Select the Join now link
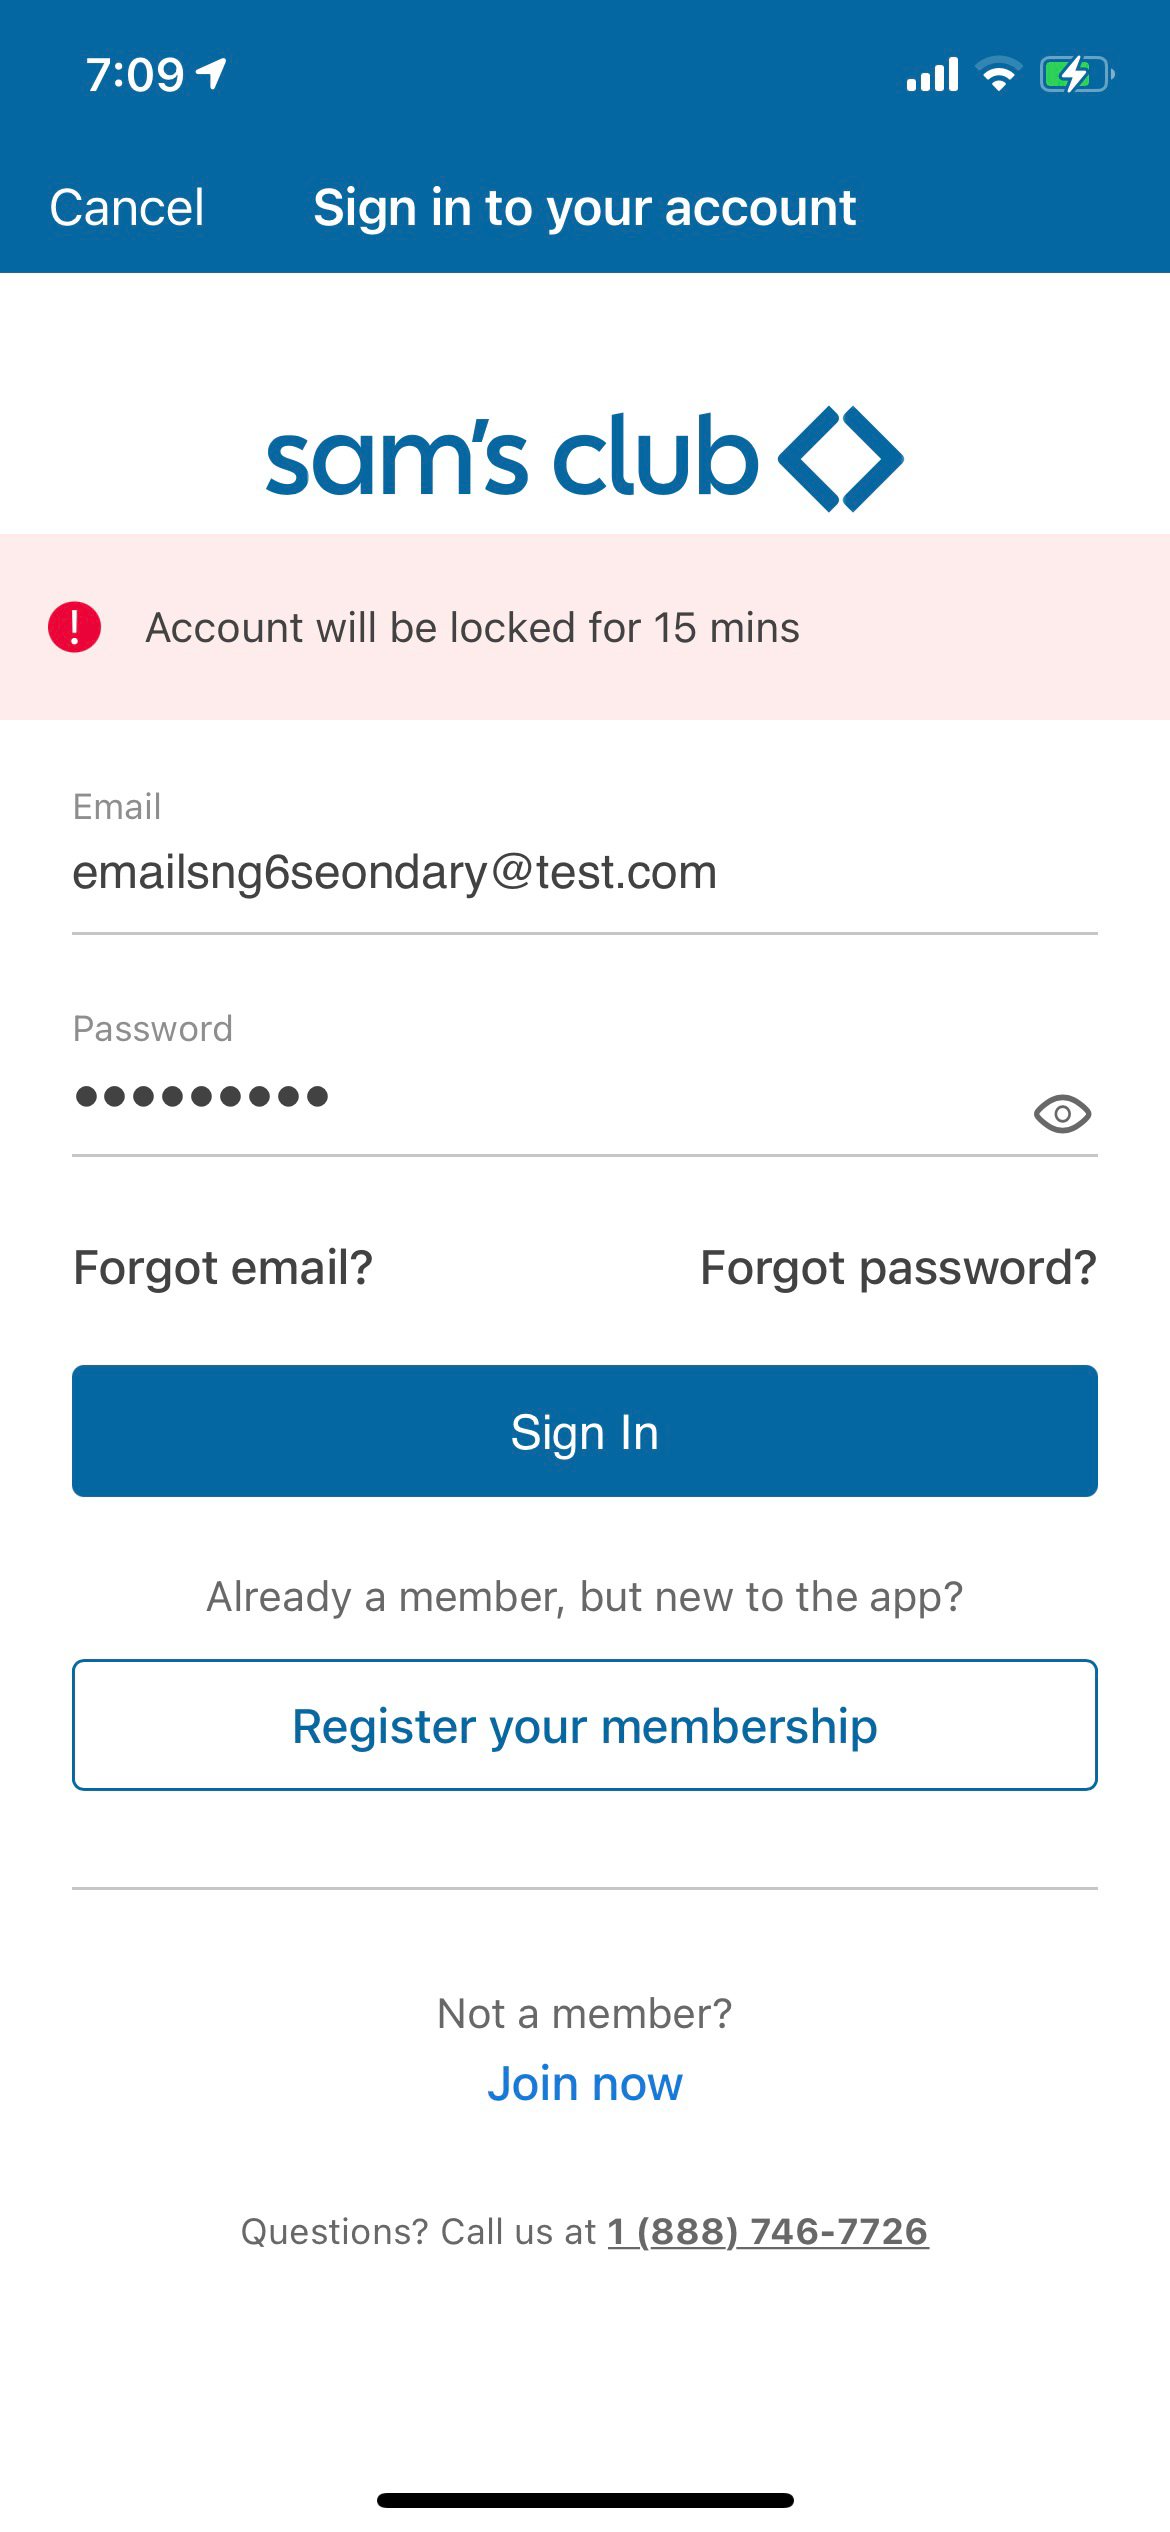 [x=585, y=2083]
